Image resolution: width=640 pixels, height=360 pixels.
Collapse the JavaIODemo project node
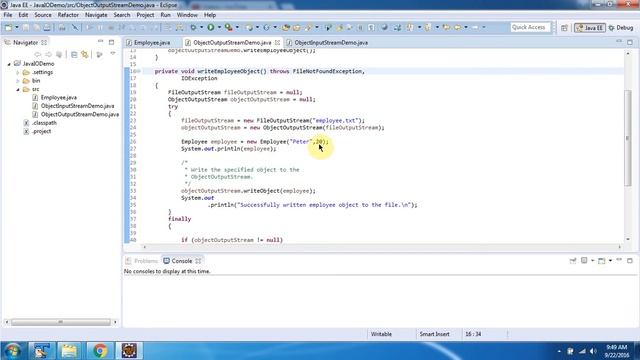(x=9, y=64)
